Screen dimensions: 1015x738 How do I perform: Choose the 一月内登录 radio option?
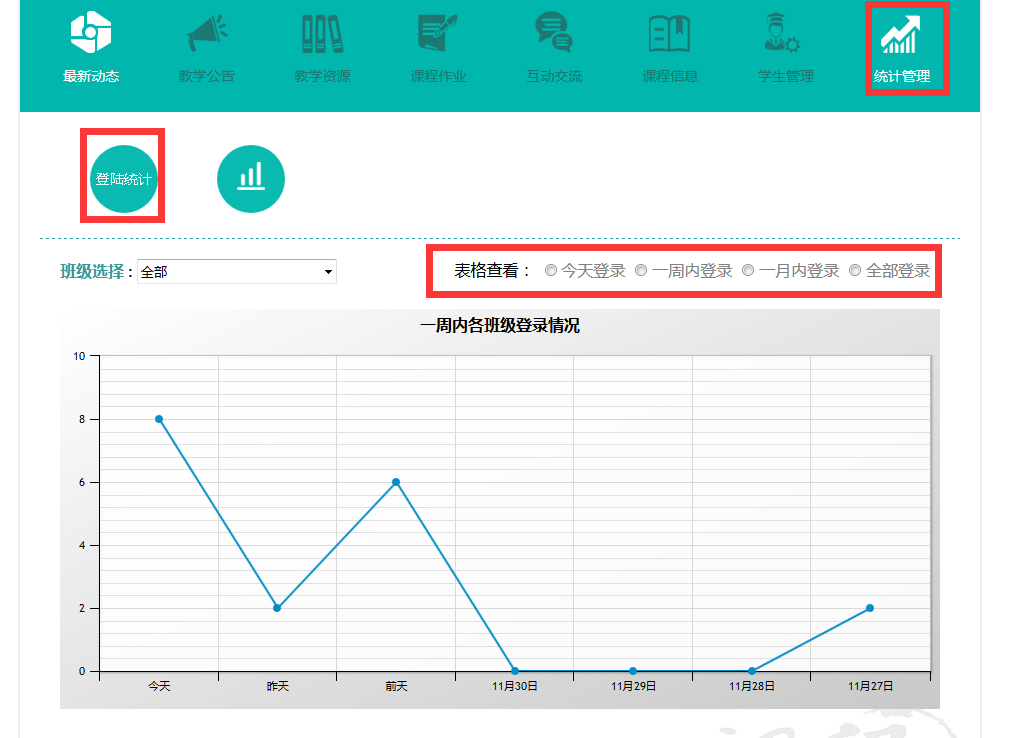[748, 271]
